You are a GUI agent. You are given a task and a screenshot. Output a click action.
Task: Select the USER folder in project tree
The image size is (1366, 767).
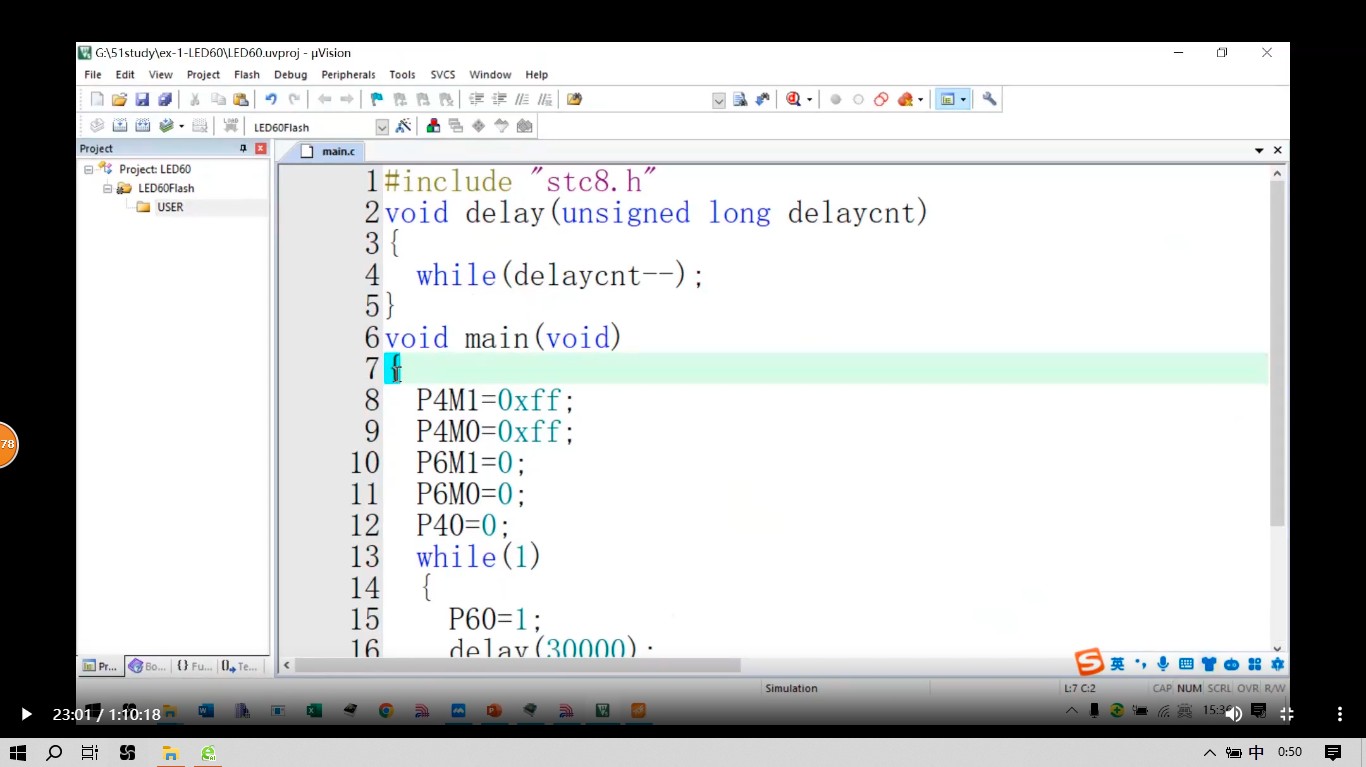169,207
